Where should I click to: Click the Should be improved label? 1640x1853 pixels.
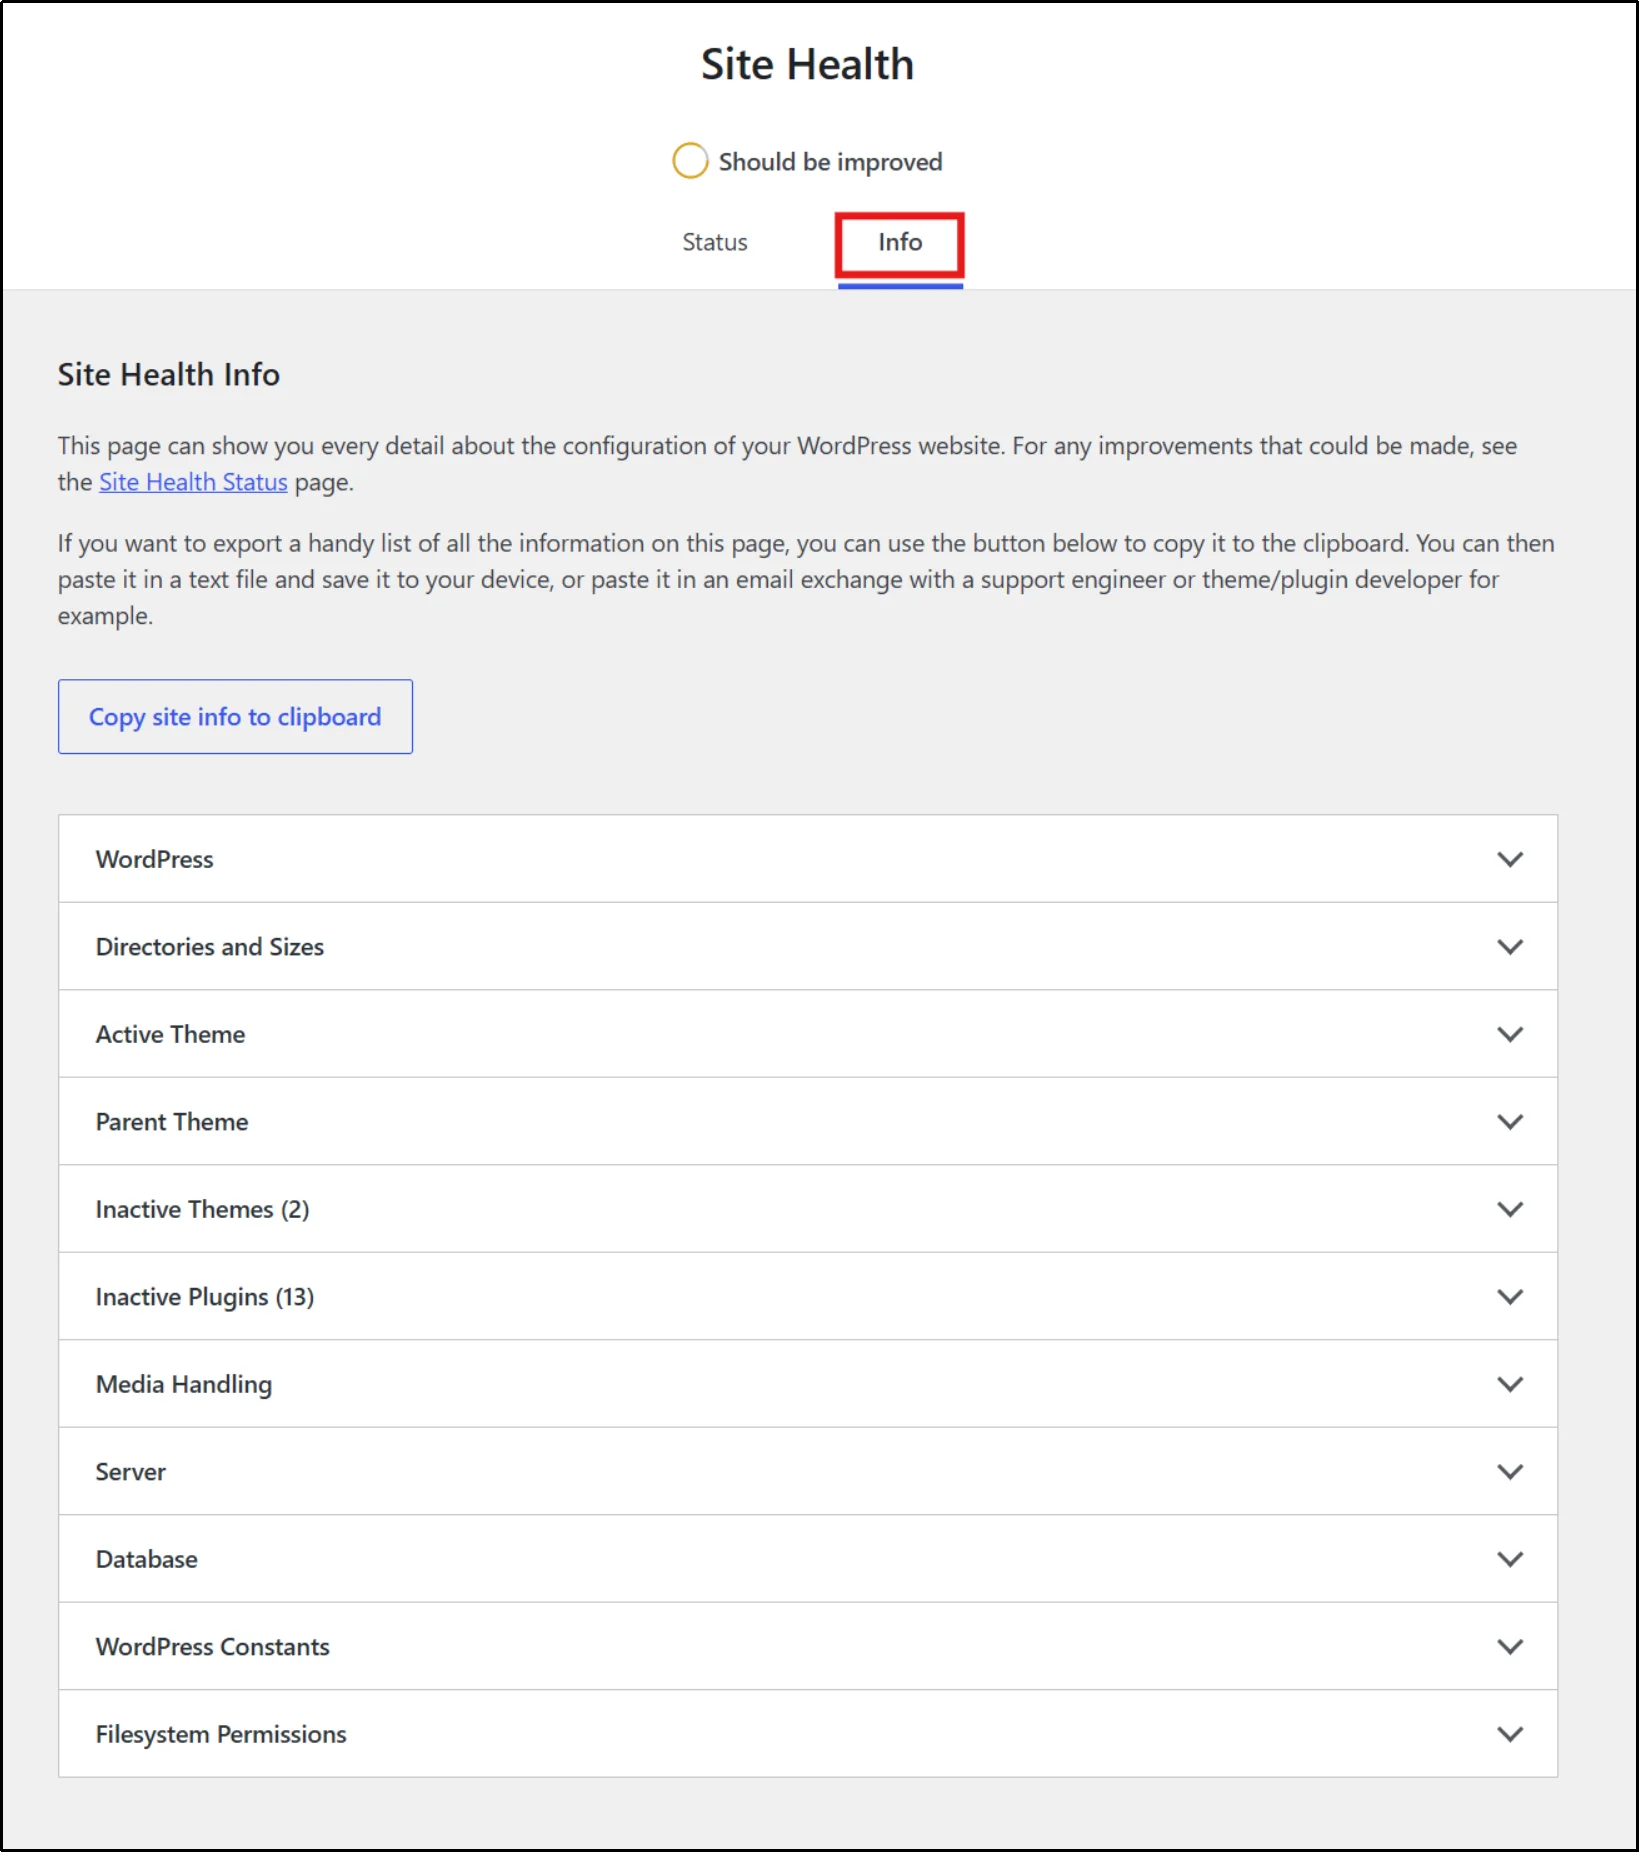(x=830, y=162)
